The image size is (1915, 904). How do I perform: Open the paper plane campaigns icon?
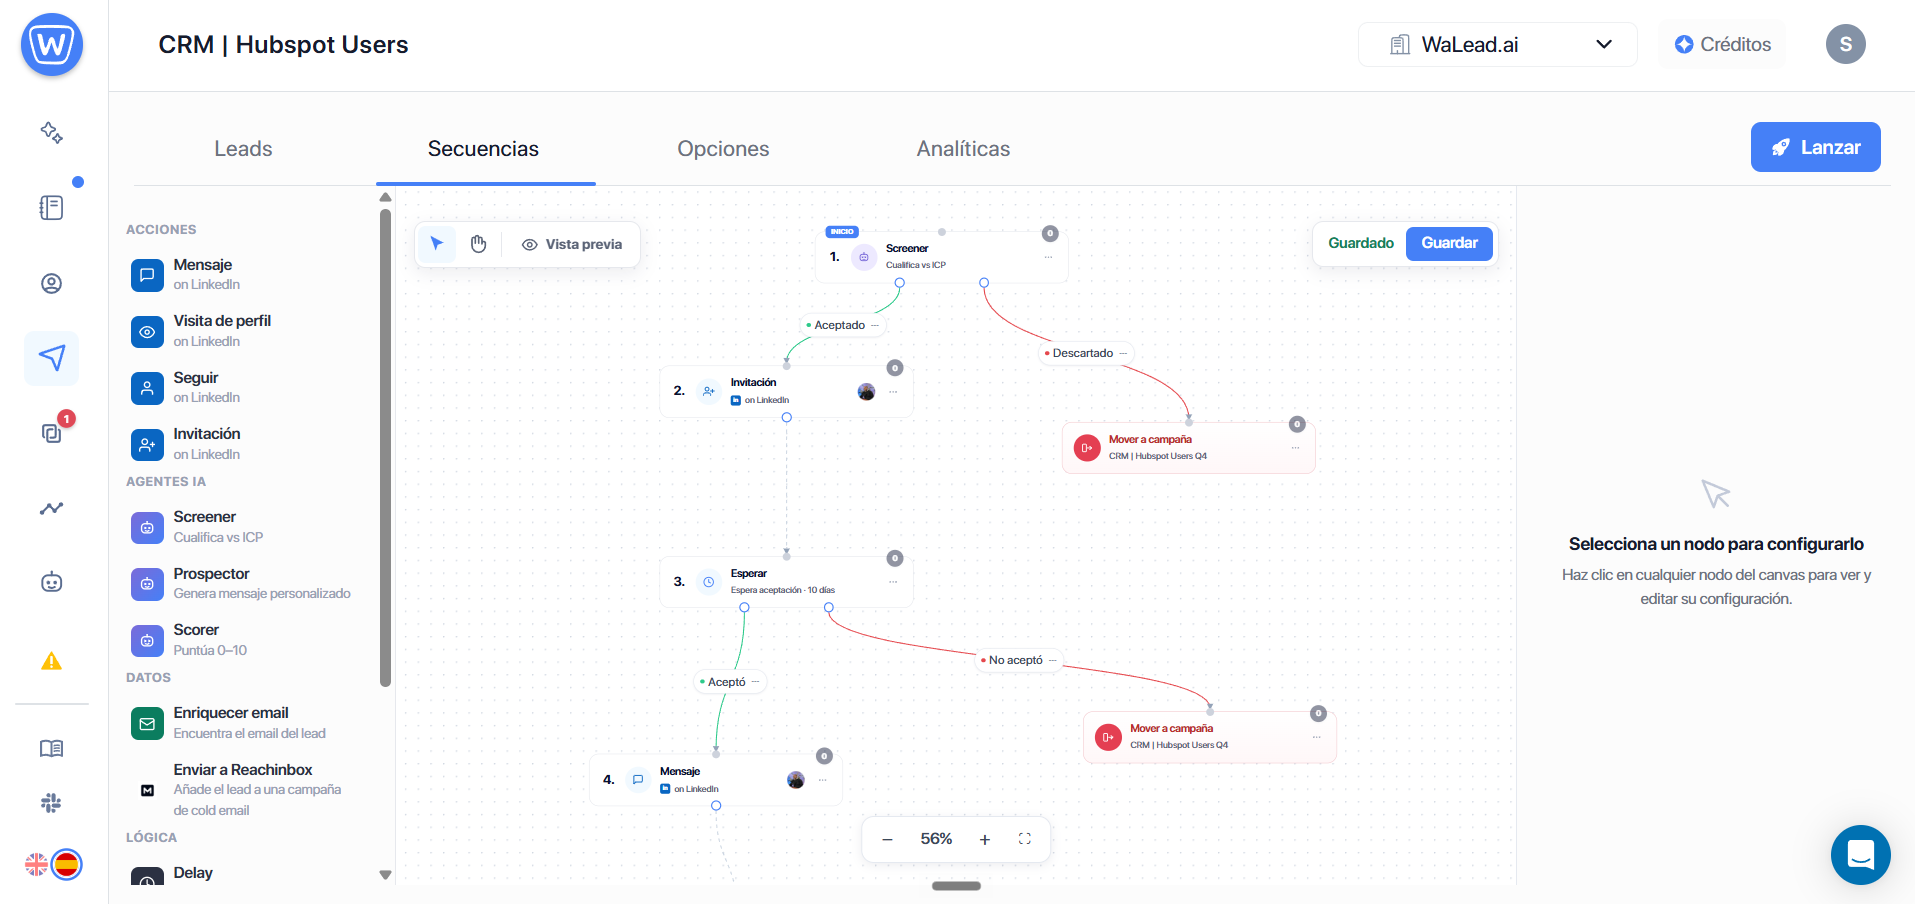click(x=52, y=358)
